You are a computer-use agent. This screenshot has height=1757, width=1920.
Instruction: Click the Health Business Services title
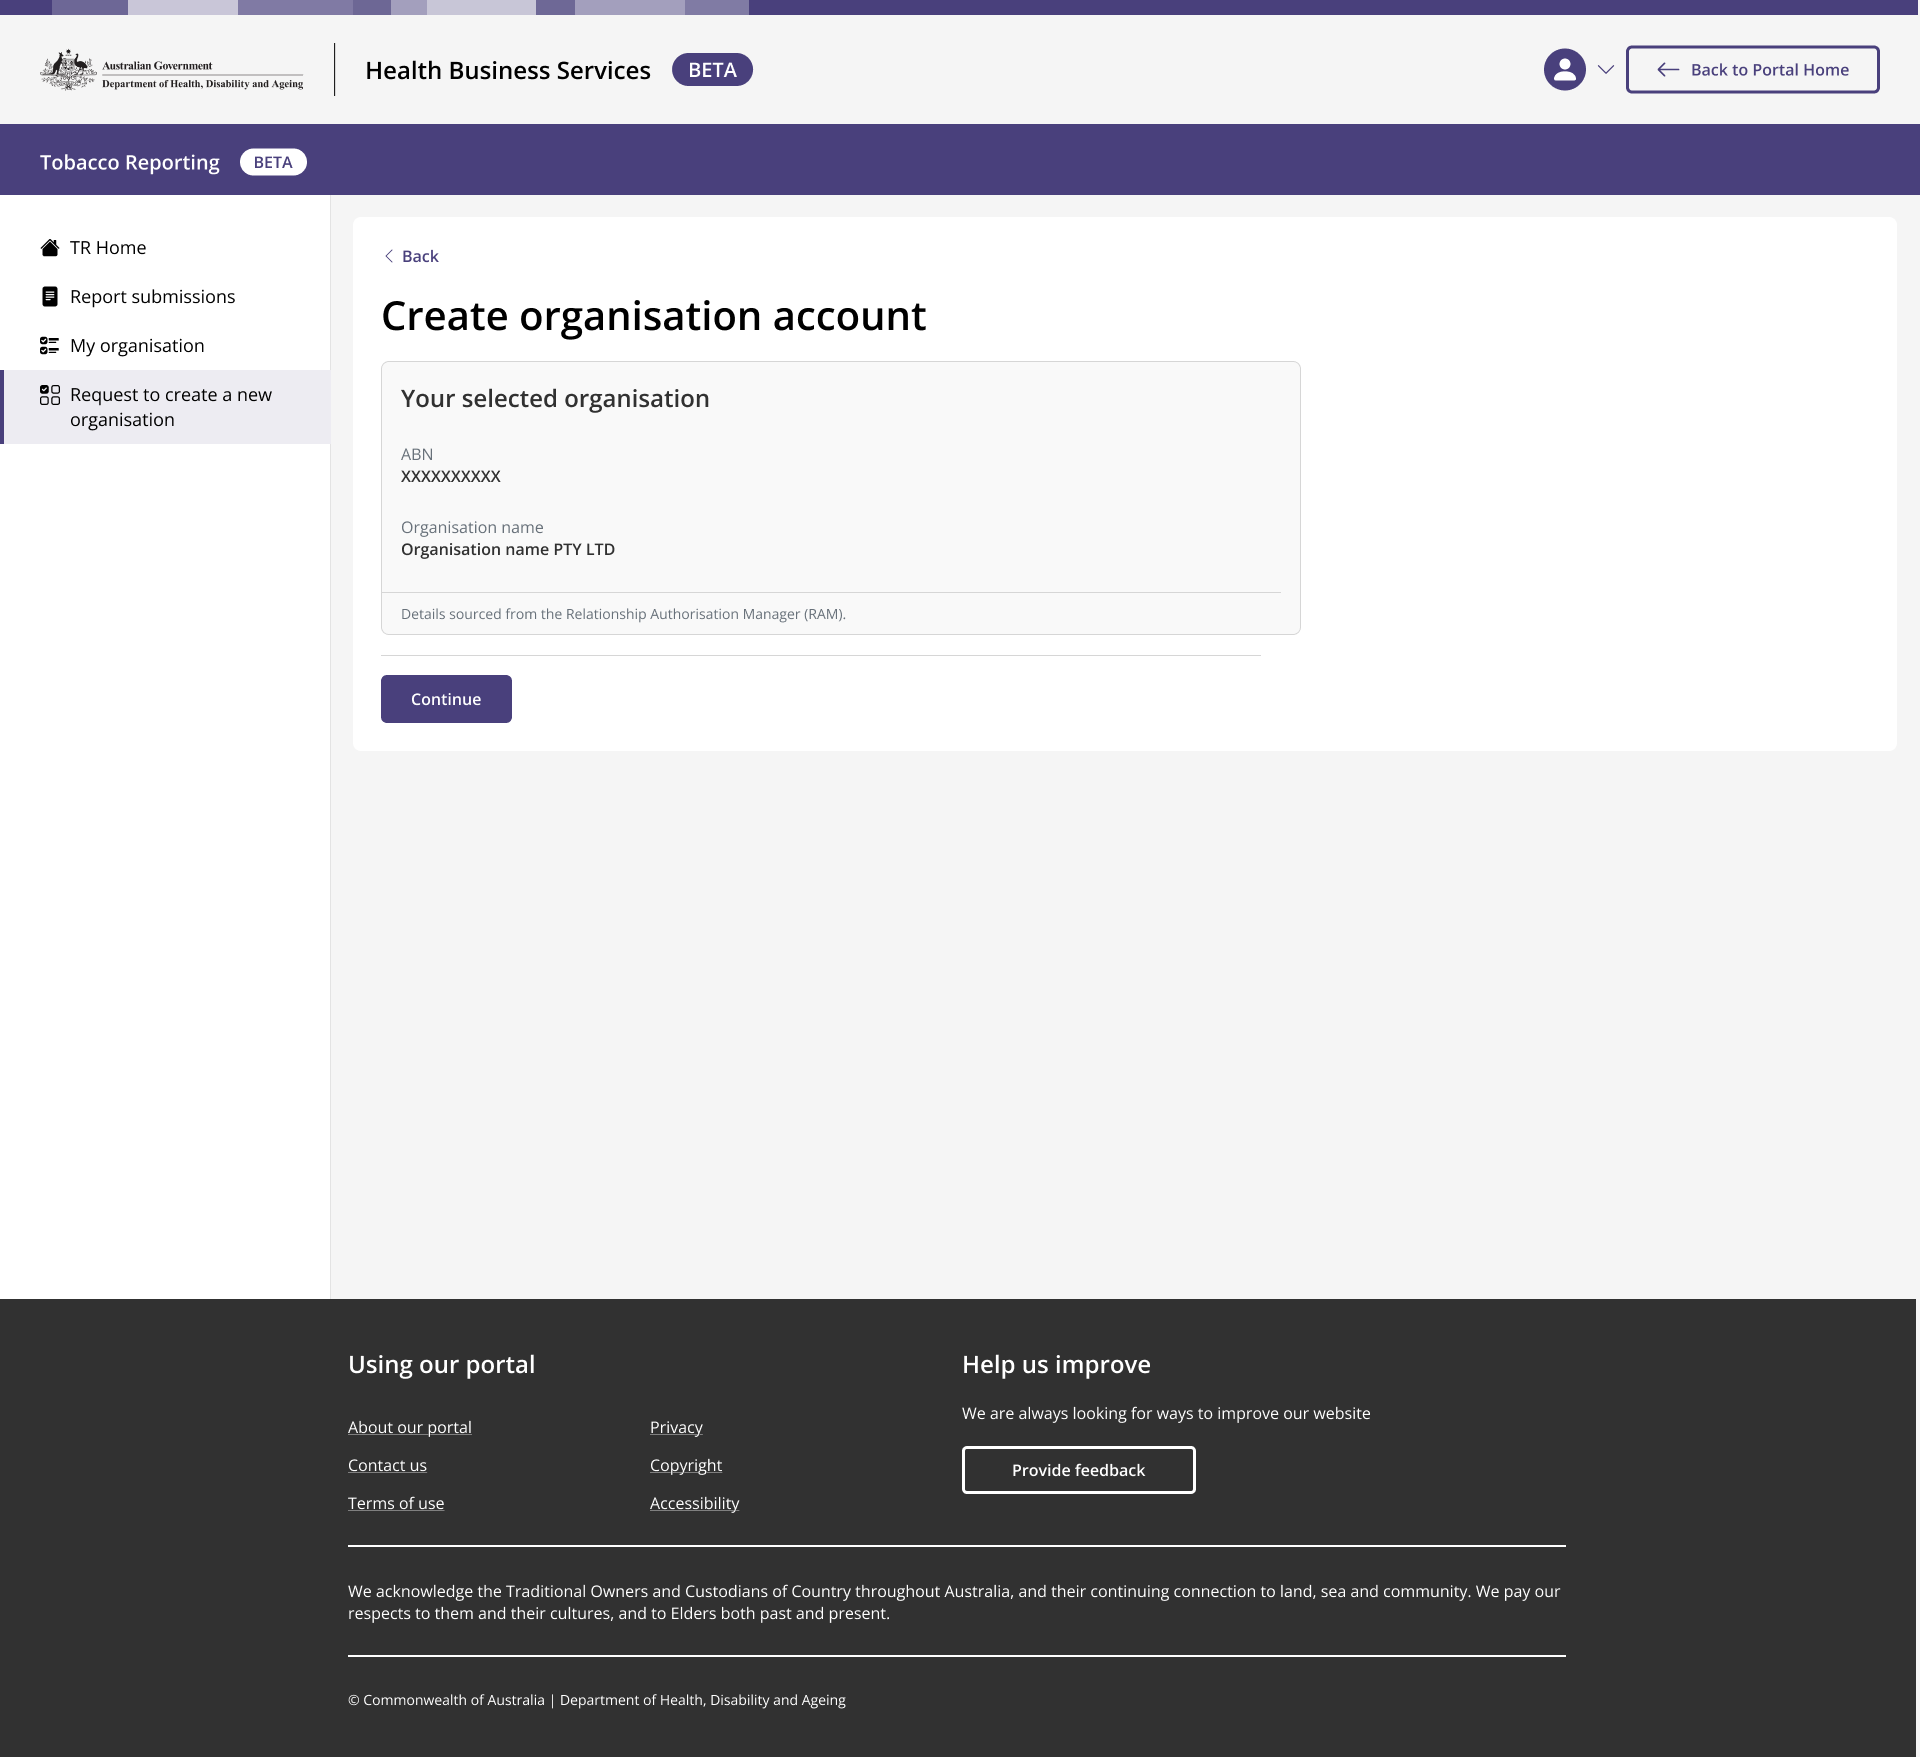click(x=508, y=70)
